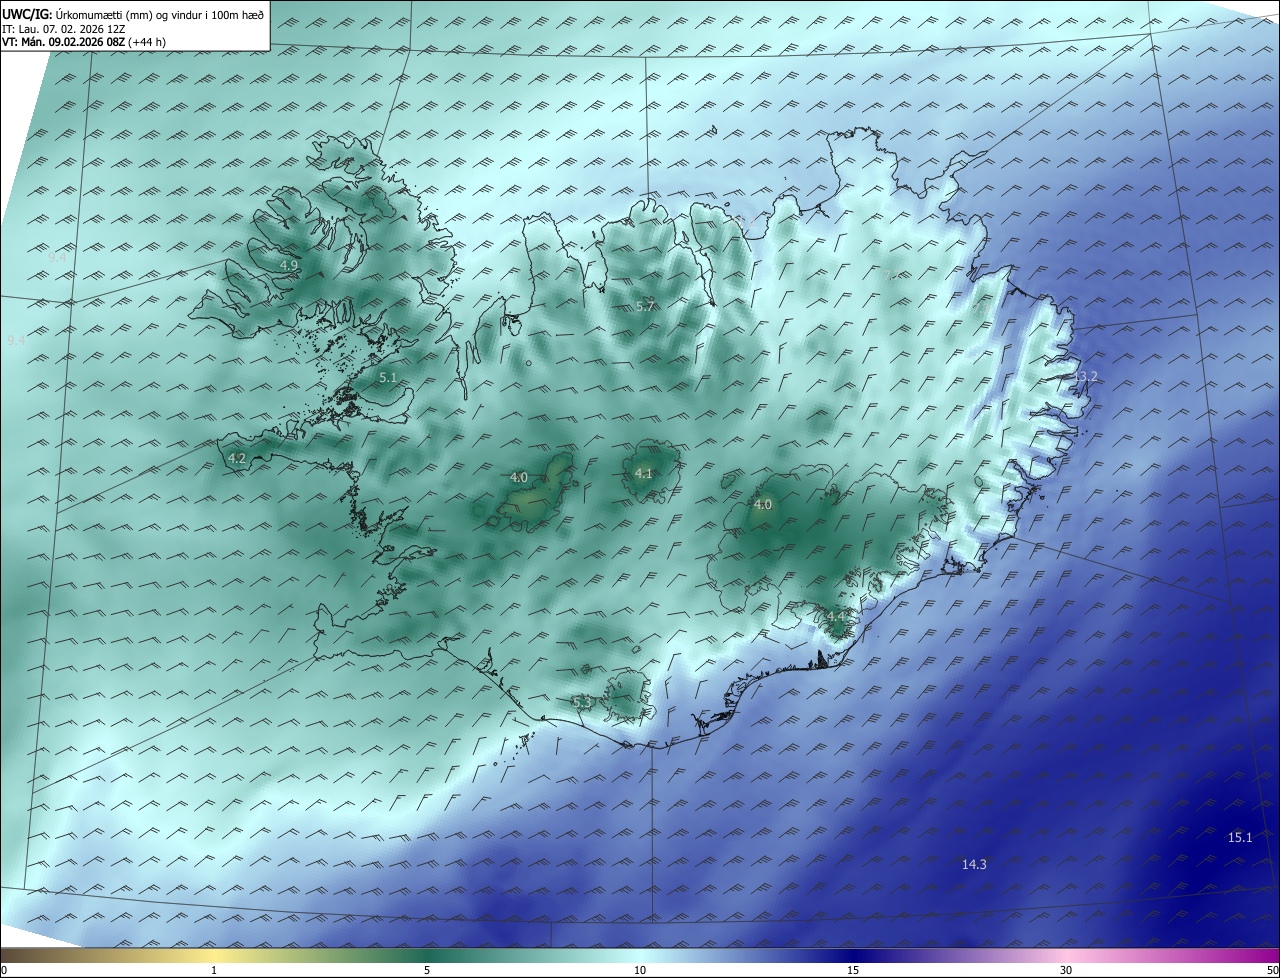Click the colour scale tick label 30
1280x978 pixels.
coord(1066,970)
